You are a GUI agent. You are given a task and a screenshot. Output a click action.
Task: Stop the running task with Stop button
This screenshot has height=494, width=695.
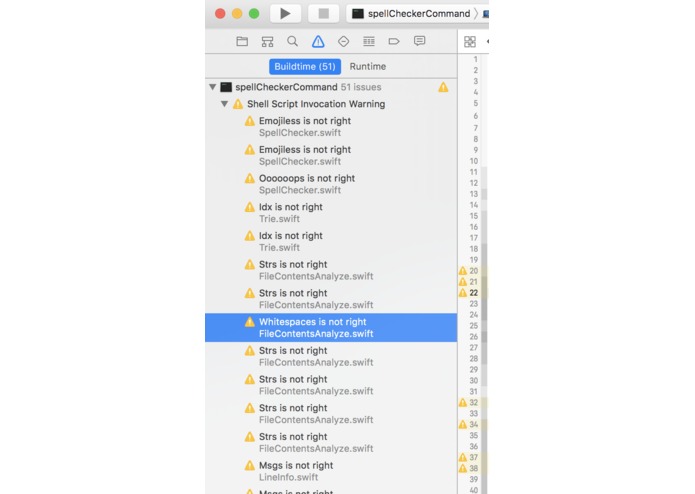click(324, 13)
